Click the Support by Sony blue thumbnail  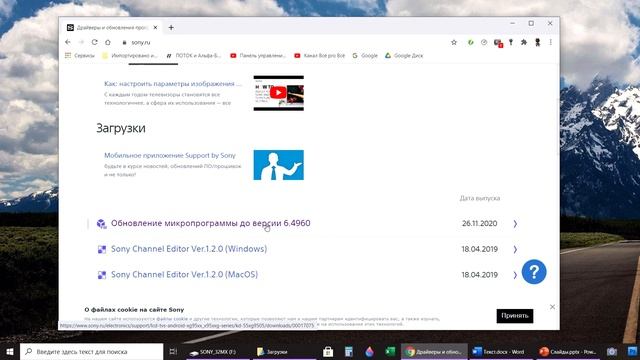(x=278, y=165)
